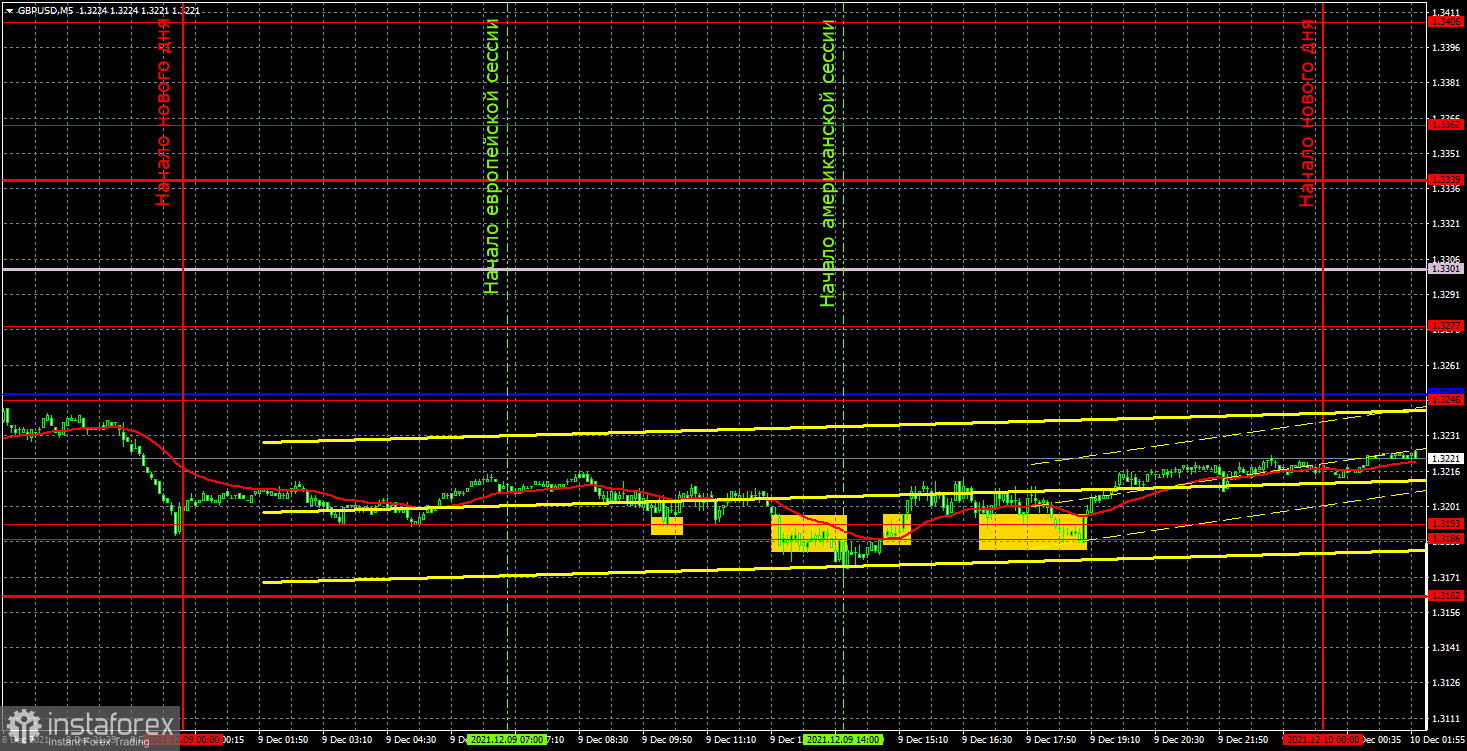Click the 9 Dec 03:10 time axis label
Viewport: 1467px width, 751px height.
coord(346,740)
